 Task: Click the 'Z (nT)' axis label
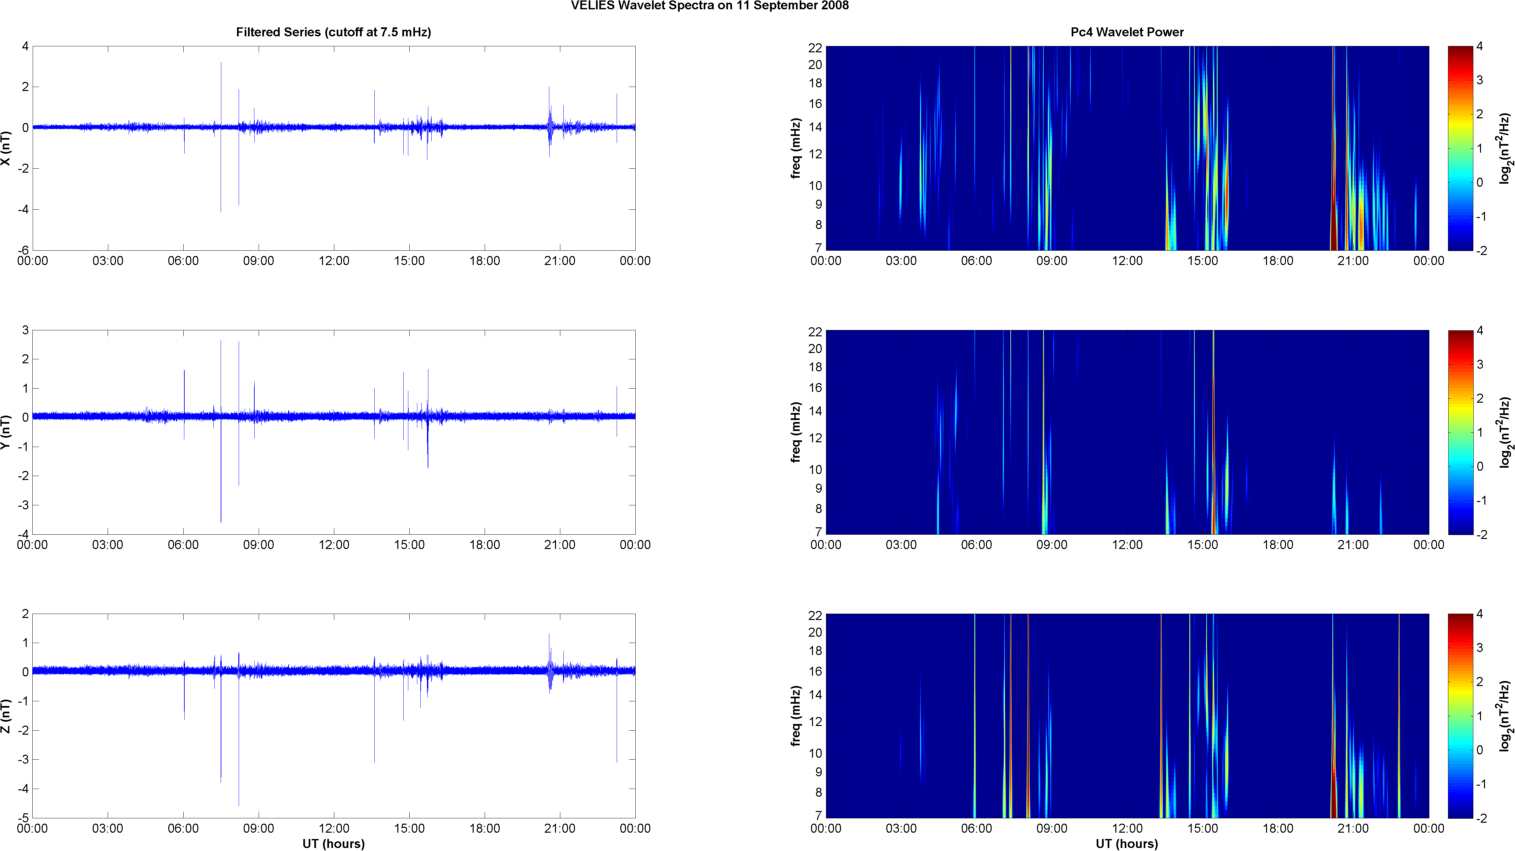6,716
